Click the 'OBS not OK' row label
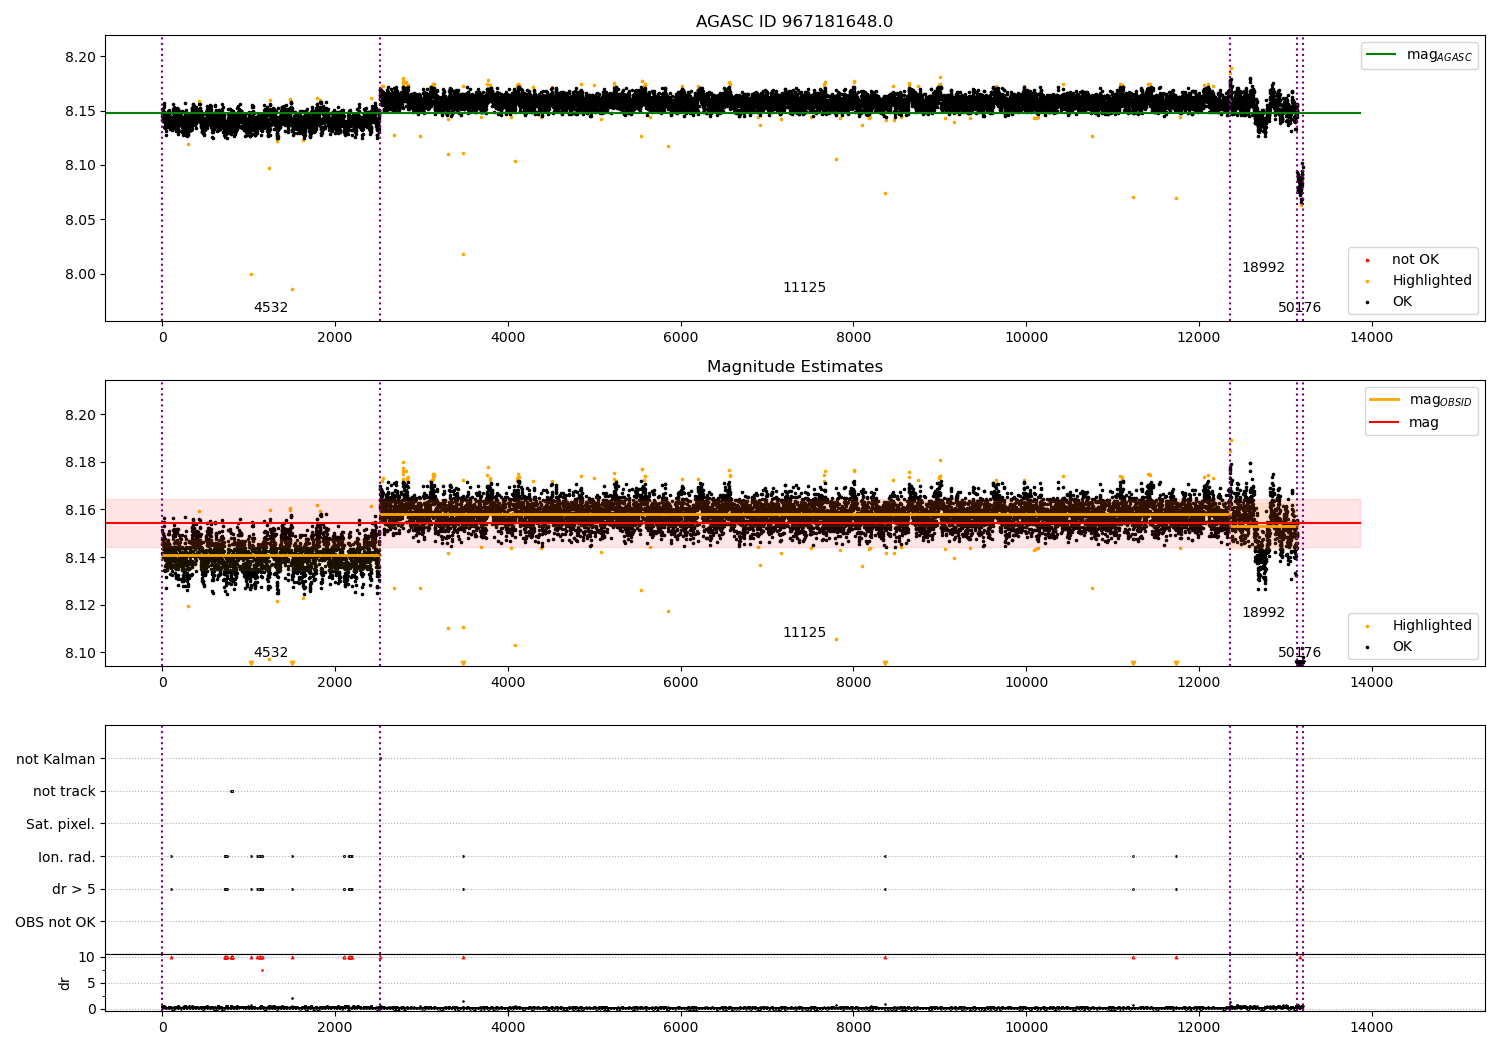Screen dimensions: 1500x1050 [55, 922]
